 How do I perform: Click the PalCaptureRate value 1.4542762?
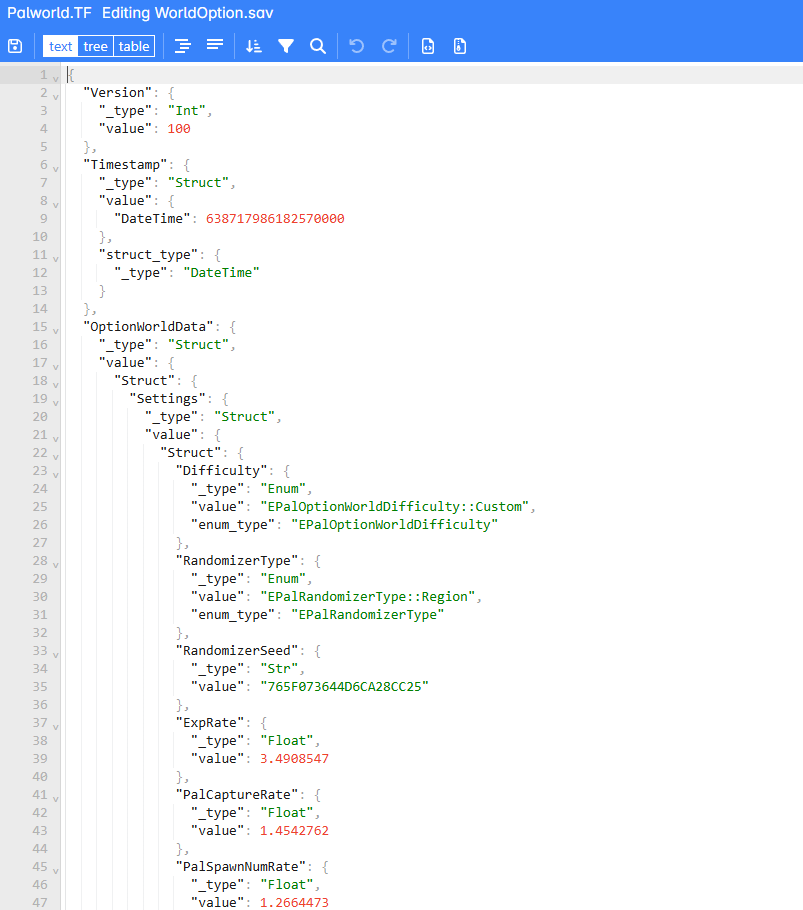pos(294,830)
